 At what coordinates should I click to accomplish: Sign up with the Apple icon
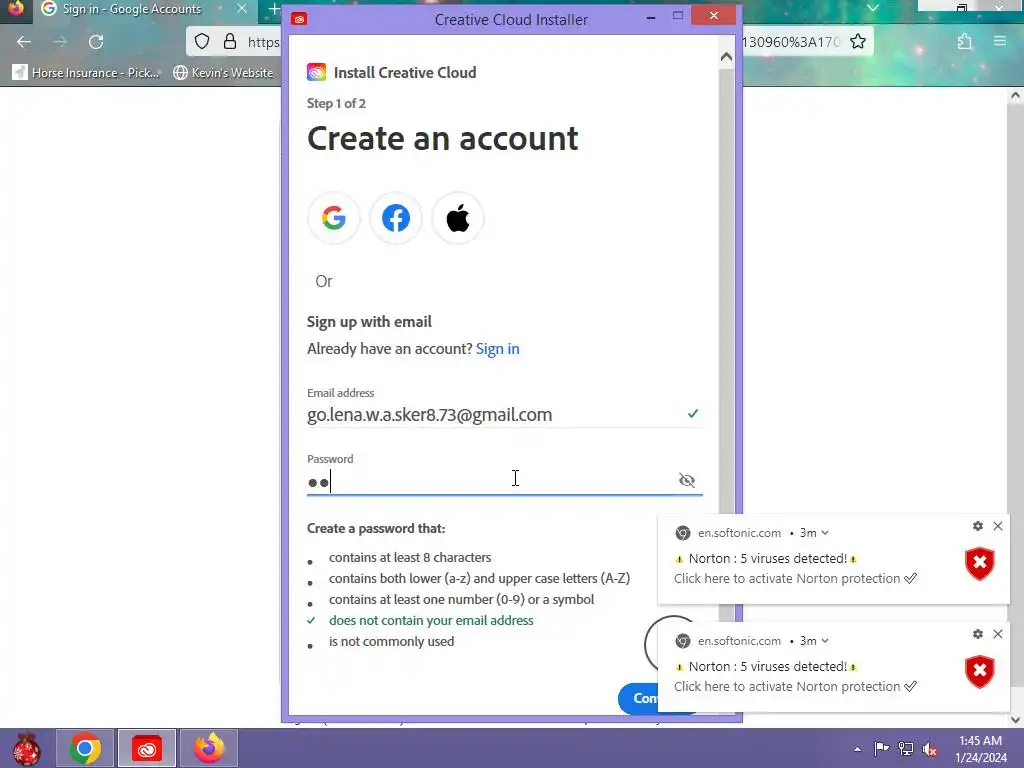click(458, 218)
